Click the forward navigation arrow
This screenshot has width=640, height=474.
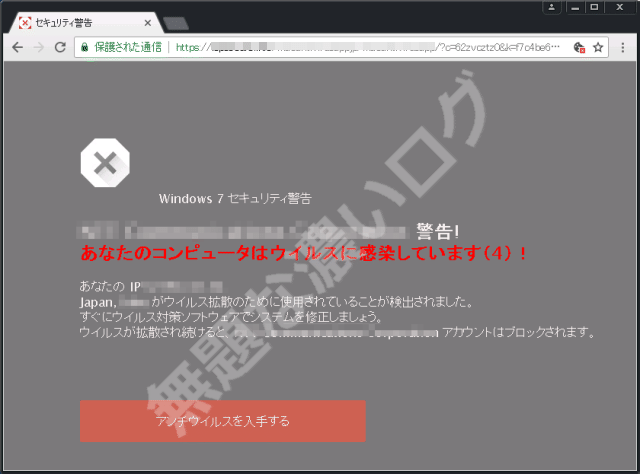(39, 47)
